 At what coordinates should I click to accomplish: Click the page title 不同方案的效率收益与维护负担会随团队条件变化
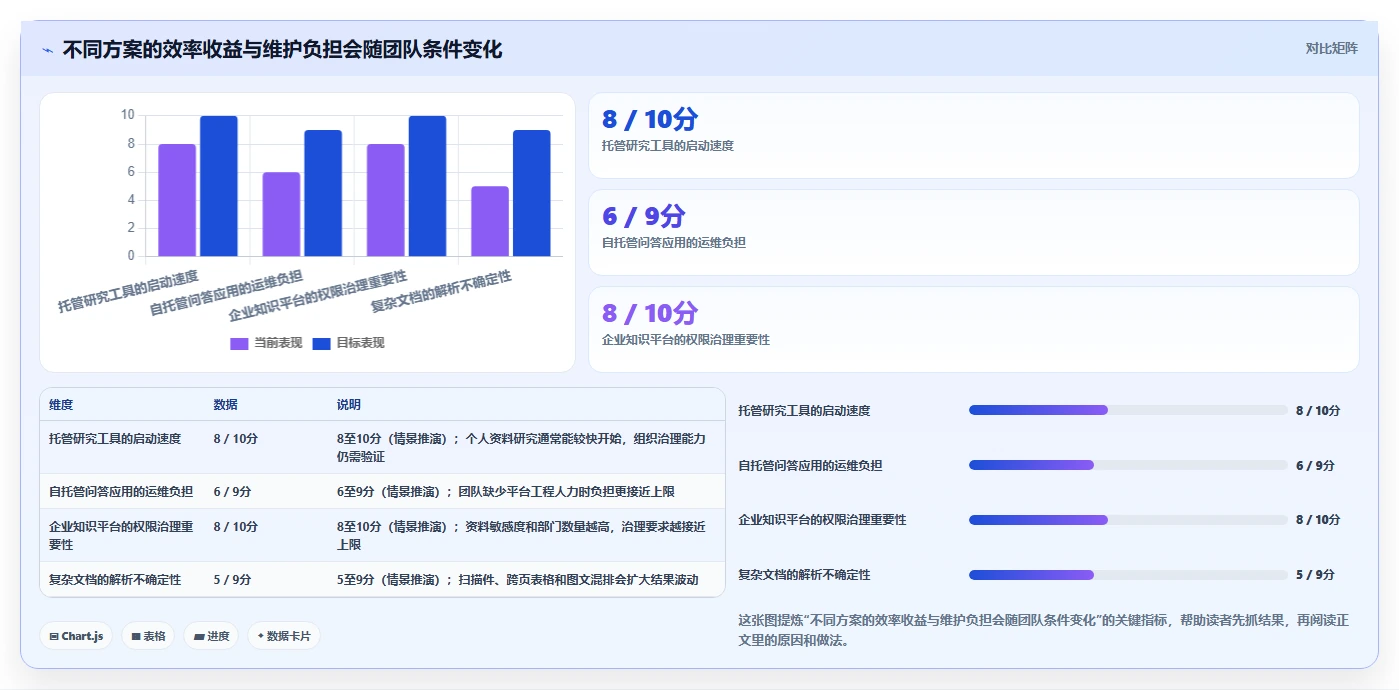282,49
